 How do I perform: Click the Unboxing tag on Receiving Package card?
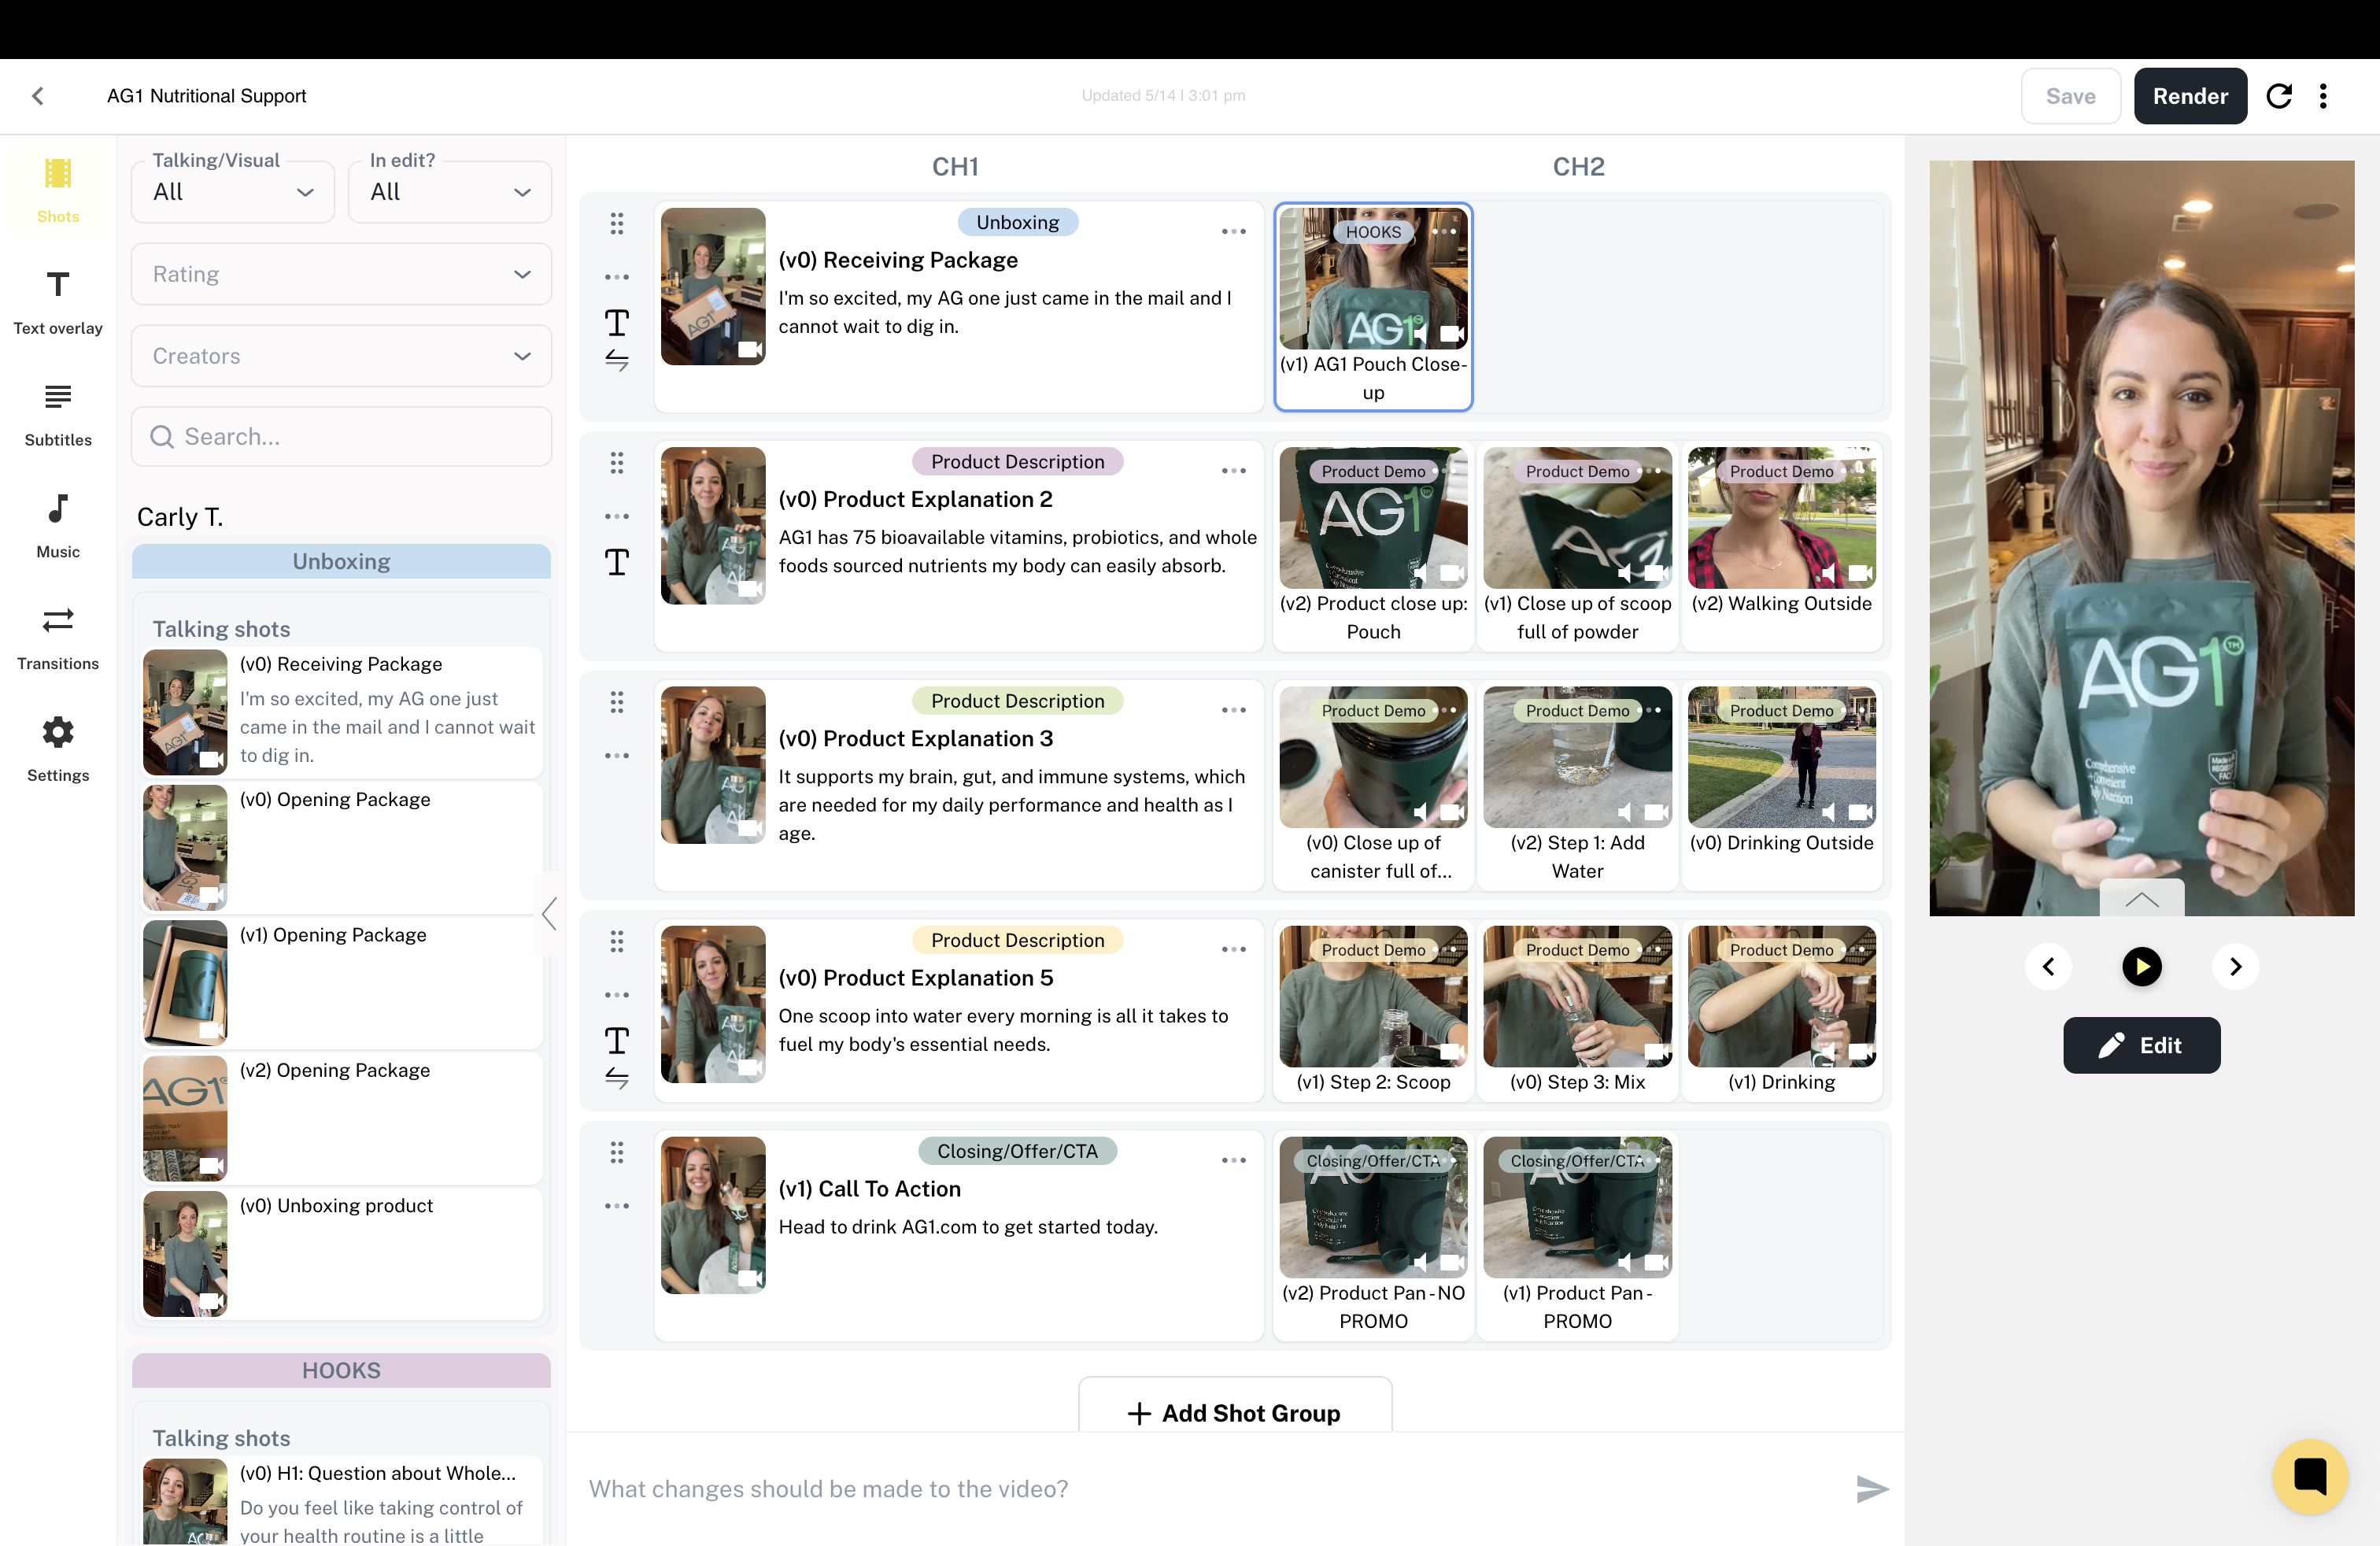(1017, 222)
